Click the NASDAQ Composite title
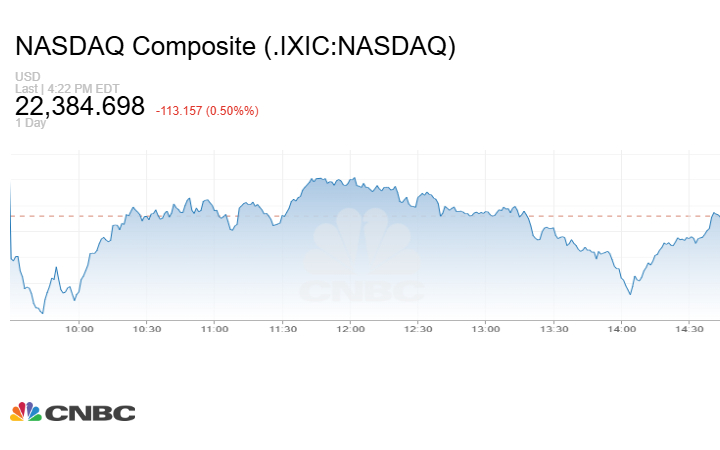This screenshot has width=720, height=450. tap(235, 47)
